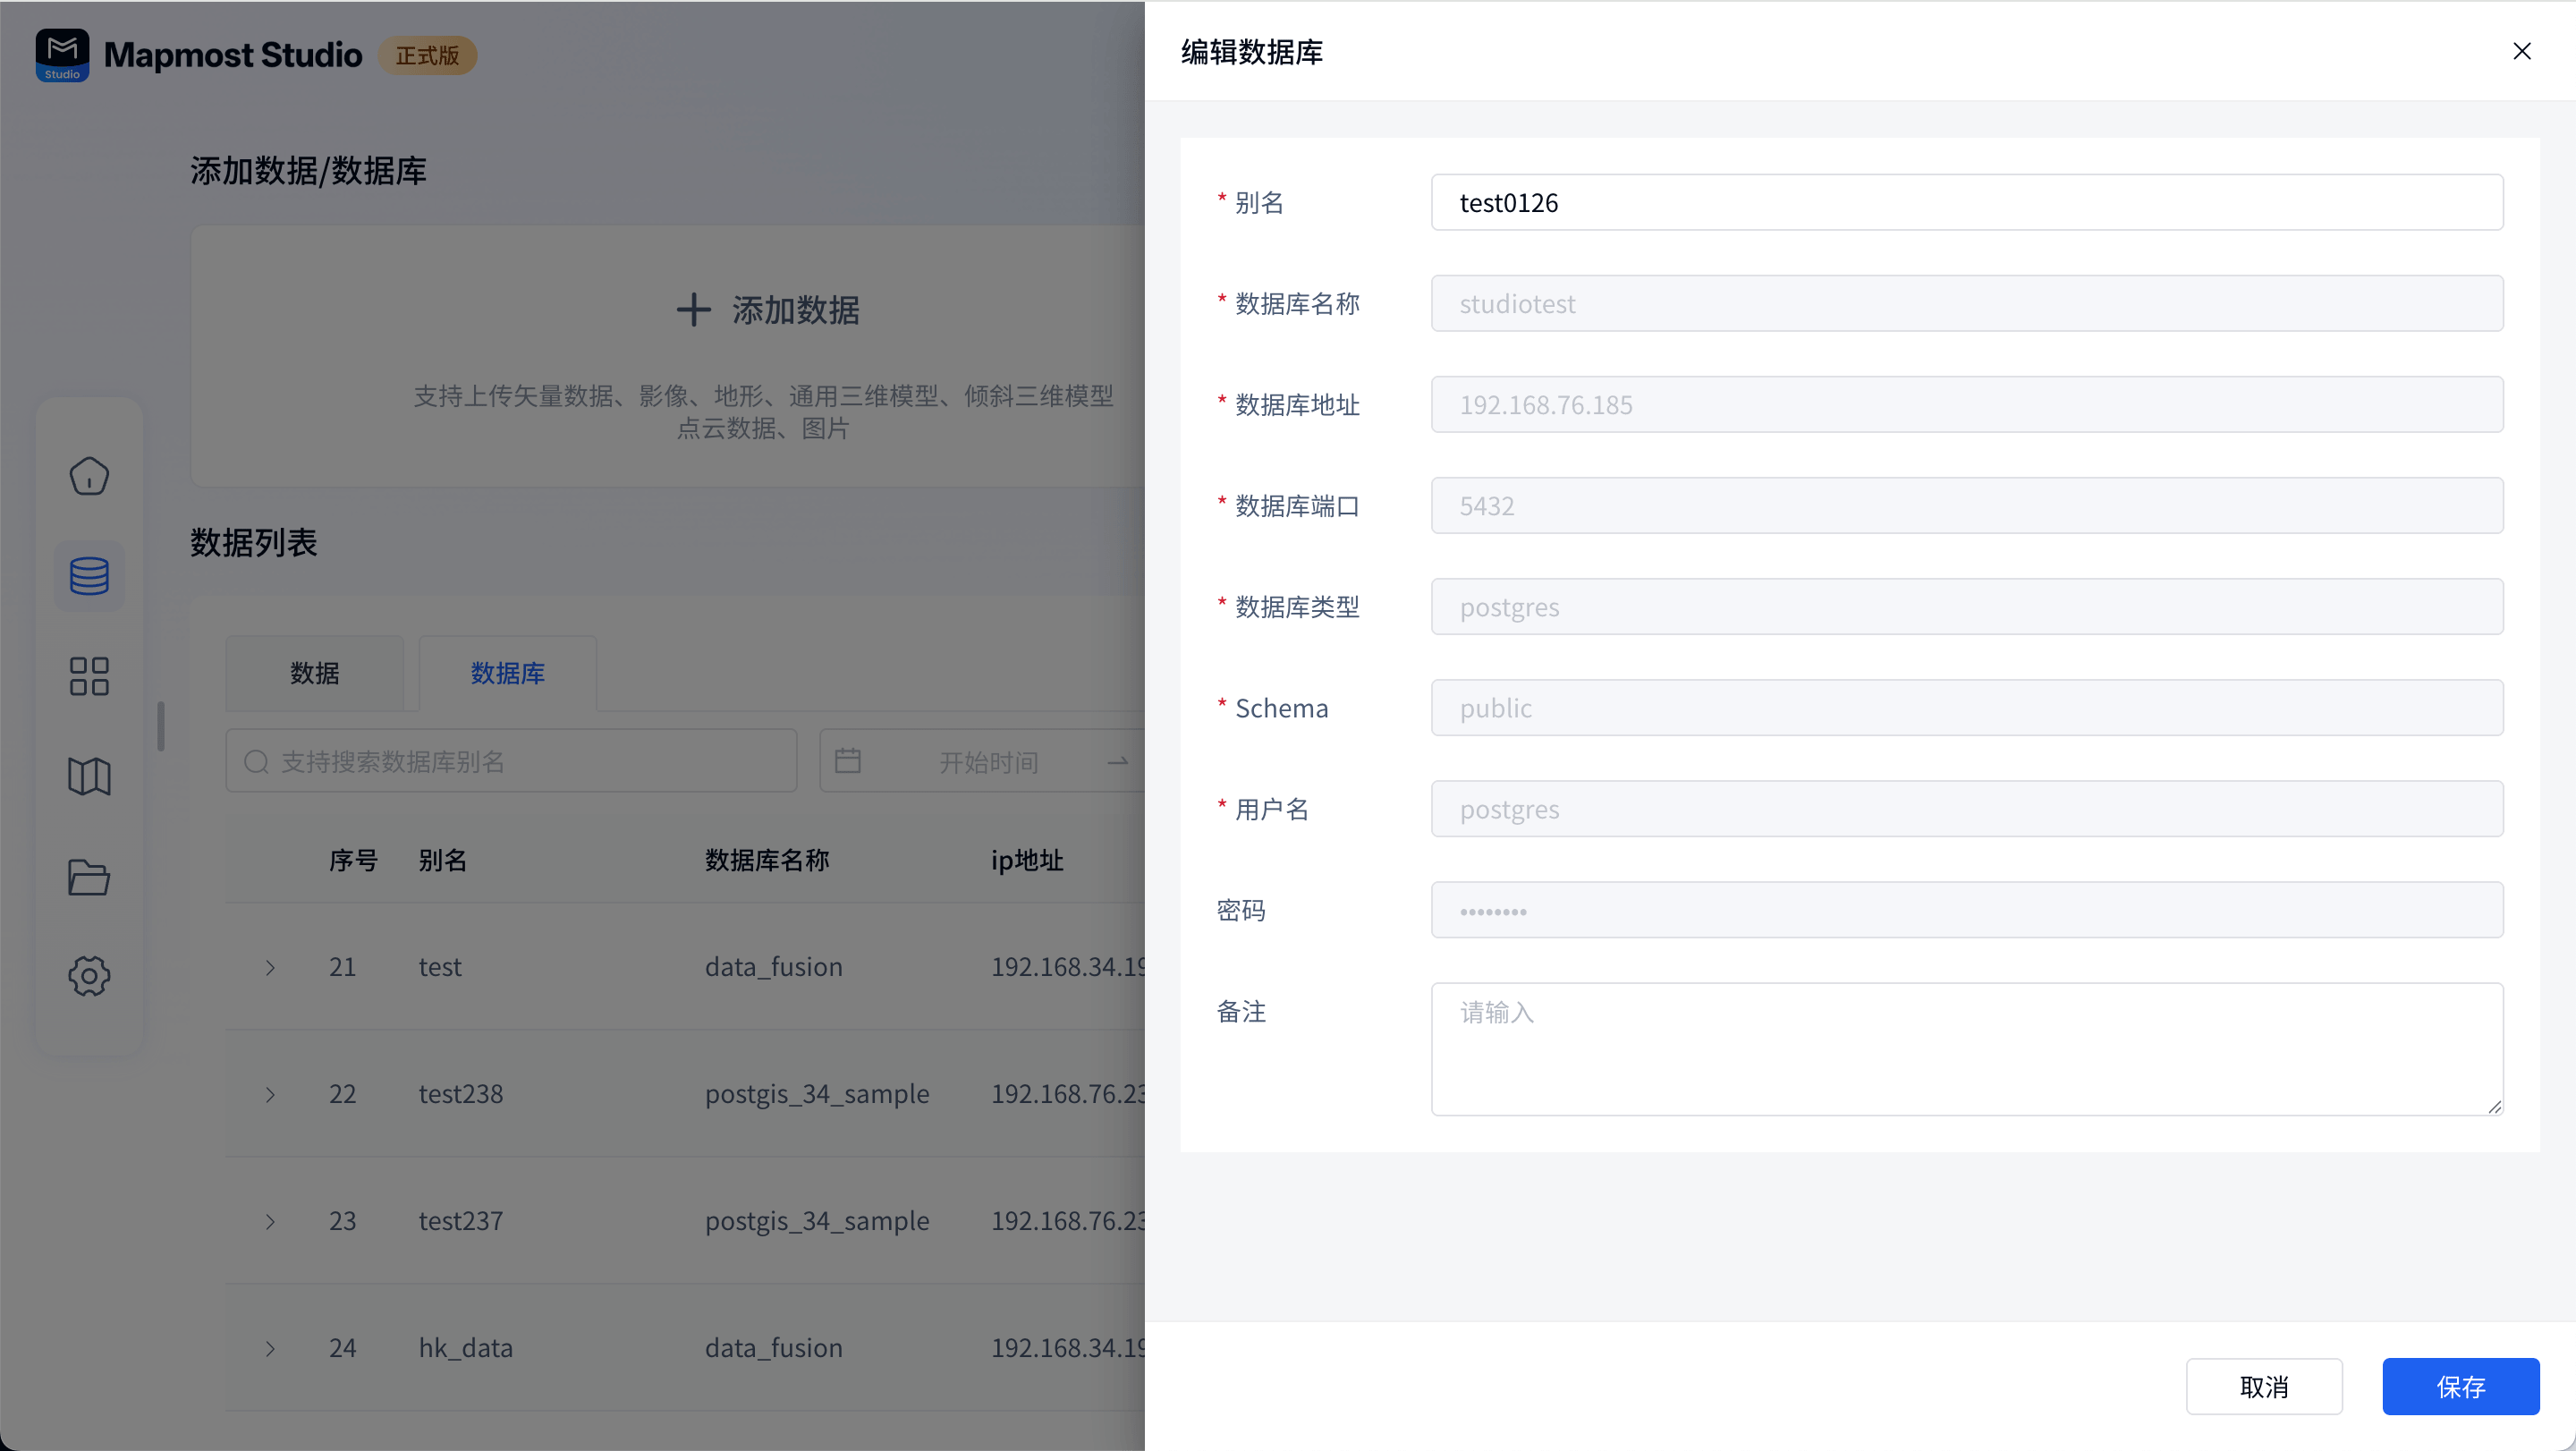Switch to the 数据库 tab
Image resolution: width=2576 pixels, height=1451 pixels.
coord(507,673)
